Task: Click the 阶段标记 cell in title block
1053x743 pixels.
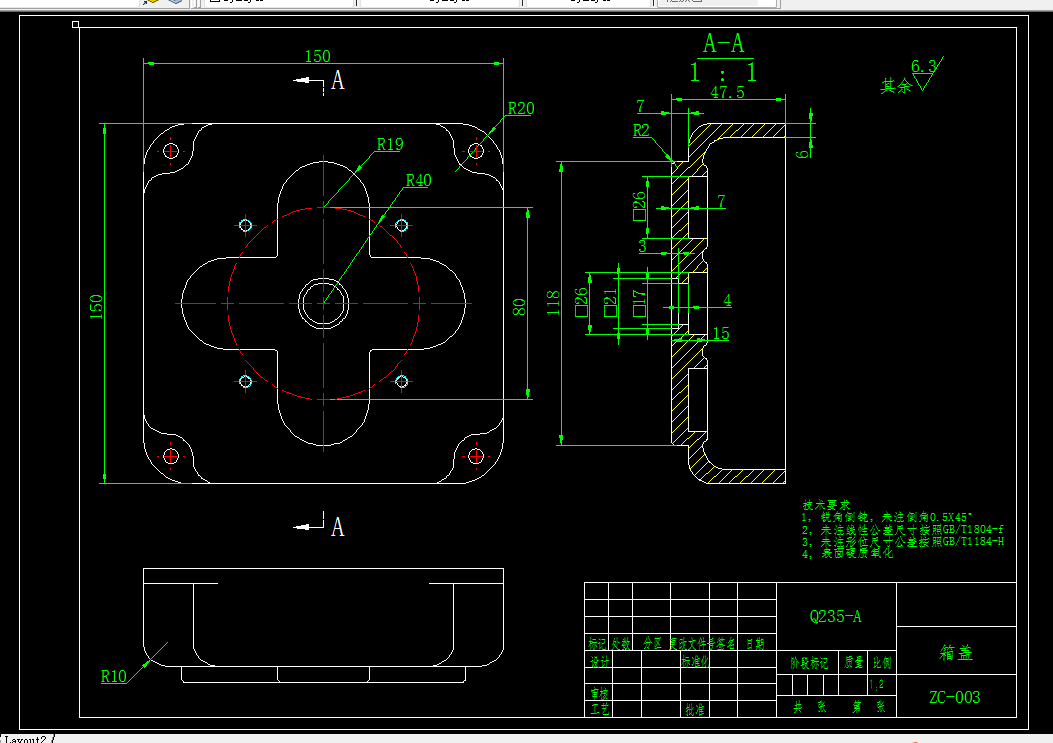Action: pos(809,663)
